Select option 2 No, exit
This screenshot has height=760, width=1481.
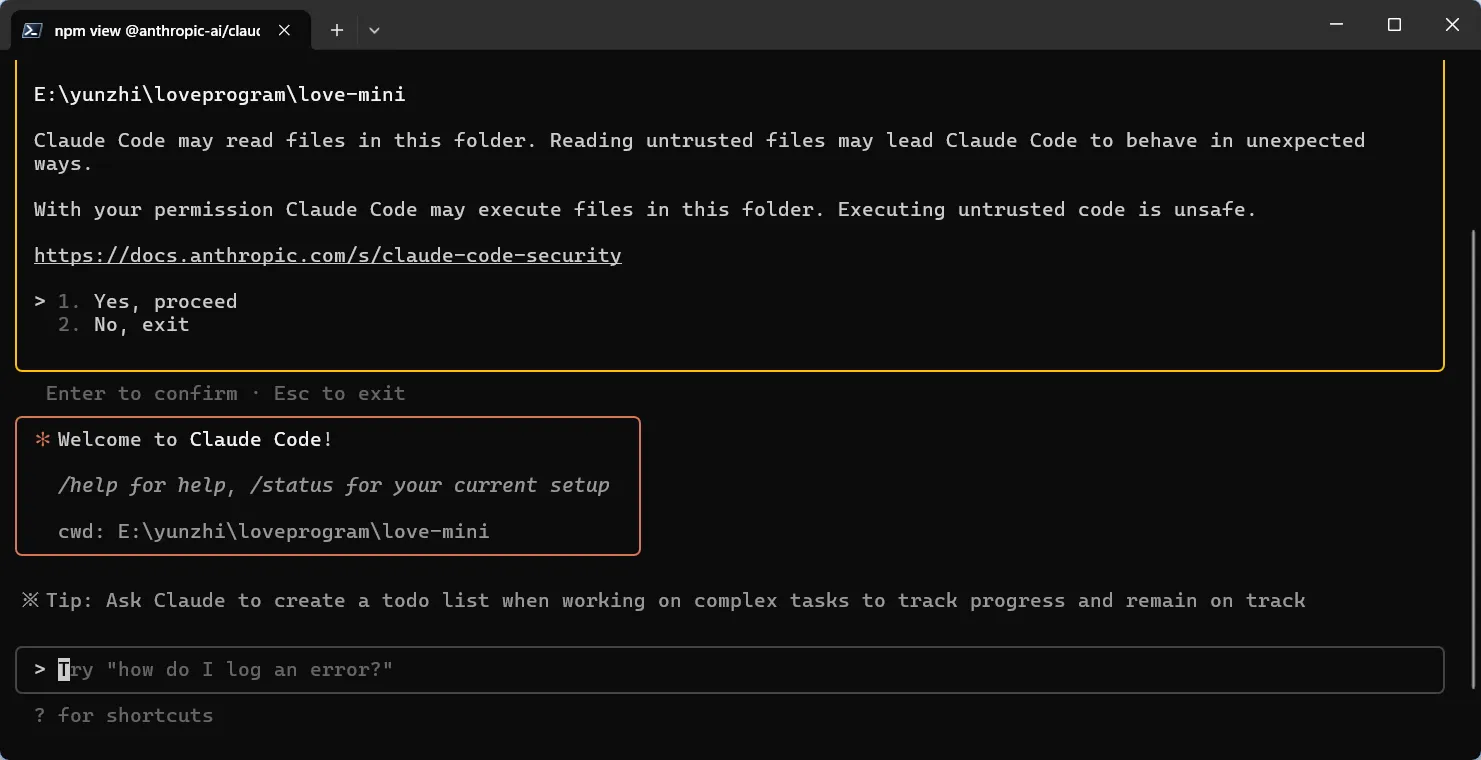[x=141, y=324]
